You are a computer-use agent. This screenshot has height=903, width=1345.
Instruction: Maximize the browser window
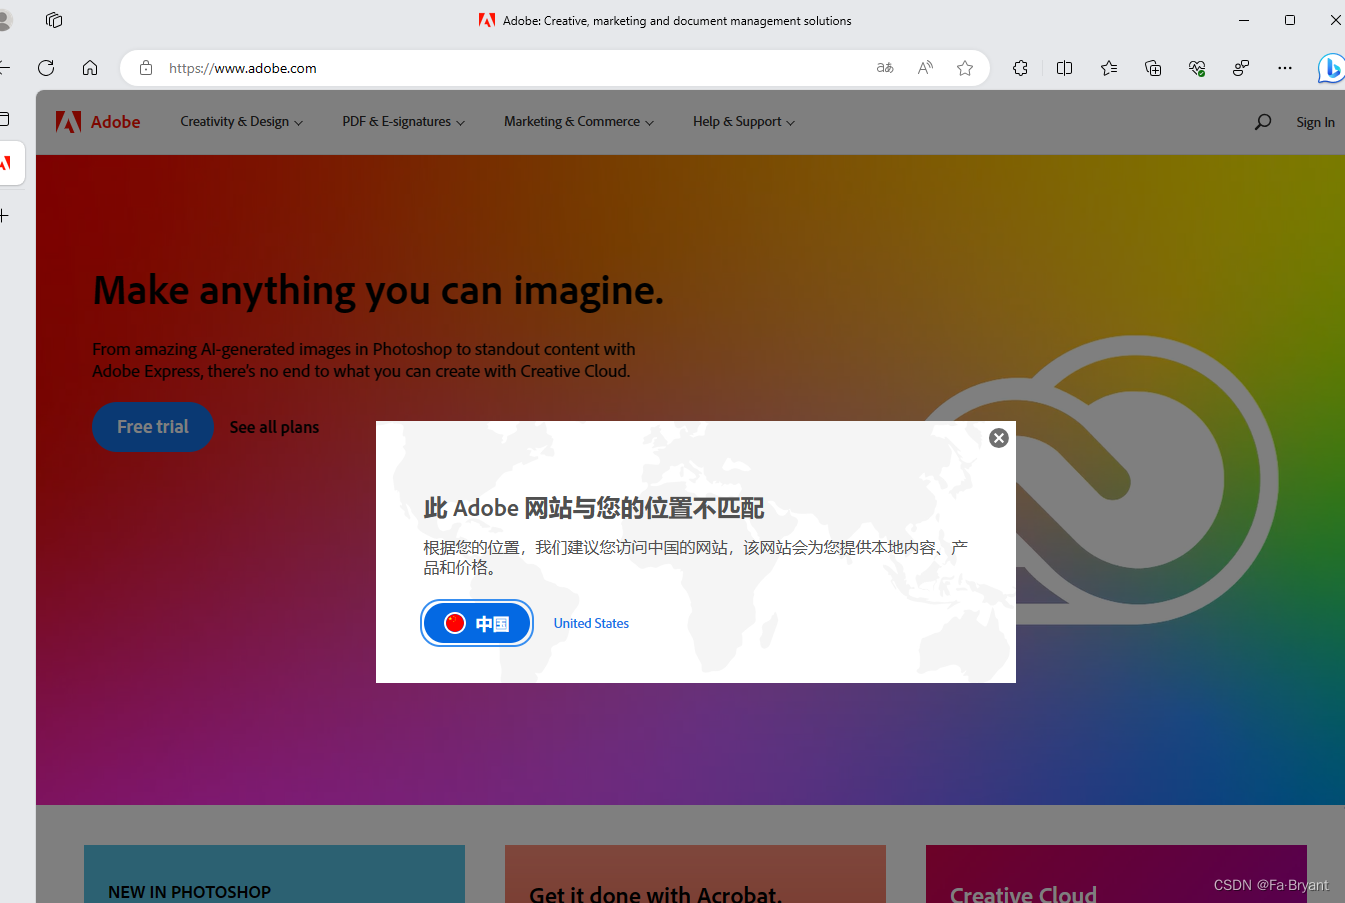pos(1290,20)
